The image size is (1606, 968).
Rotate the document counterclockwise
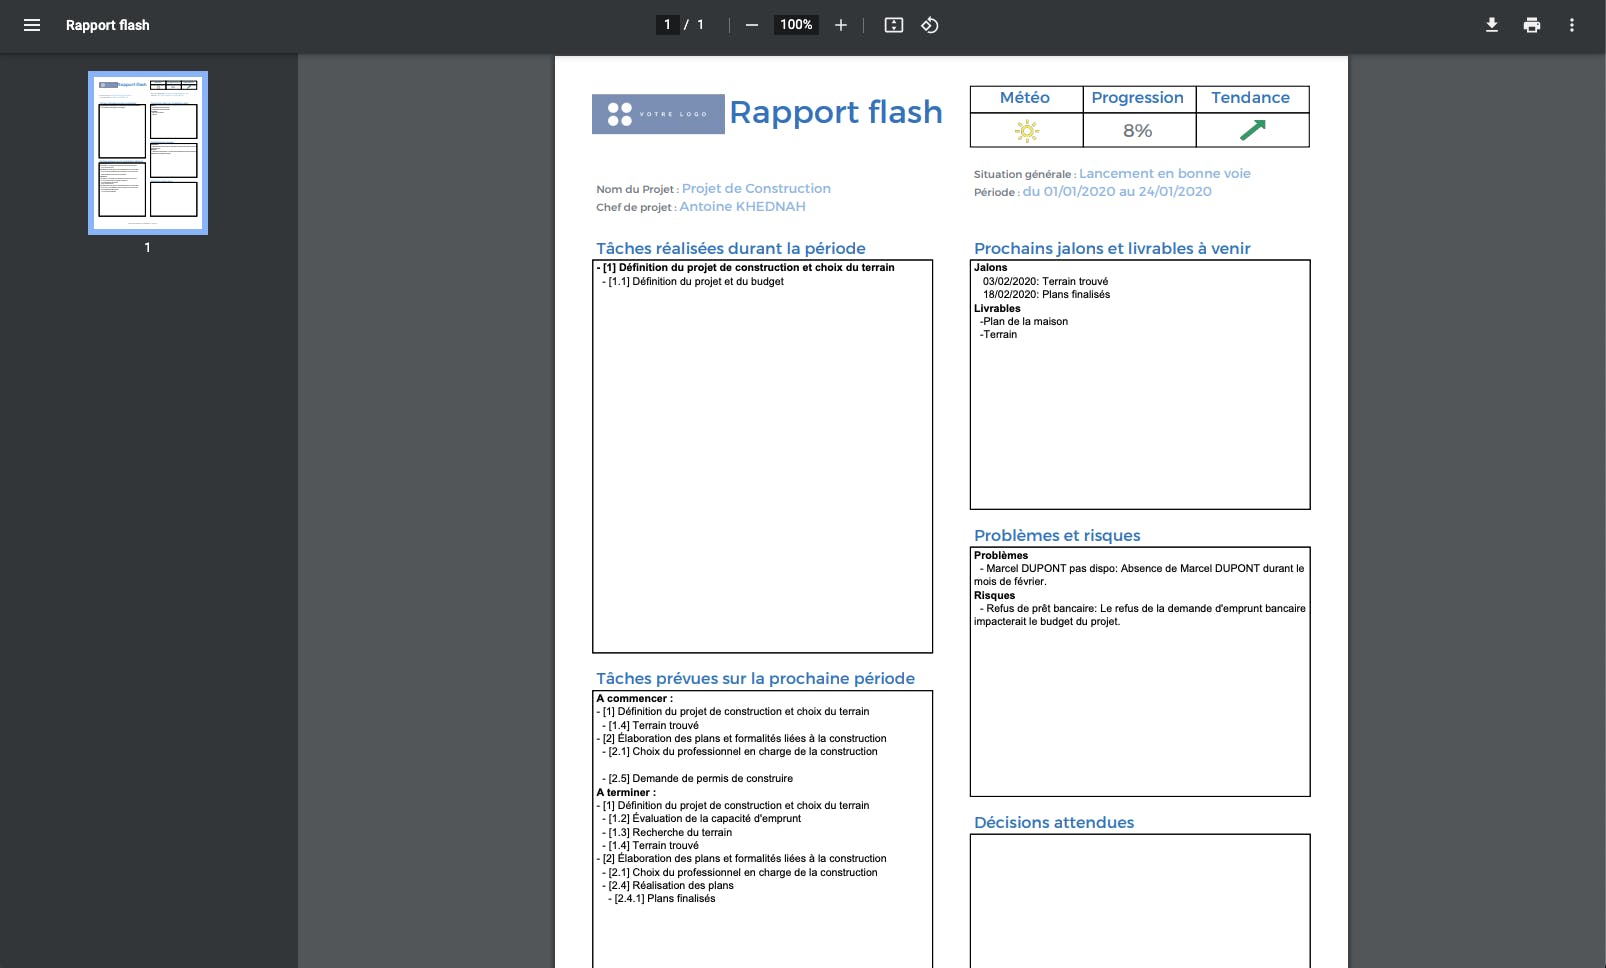(930, 25)
